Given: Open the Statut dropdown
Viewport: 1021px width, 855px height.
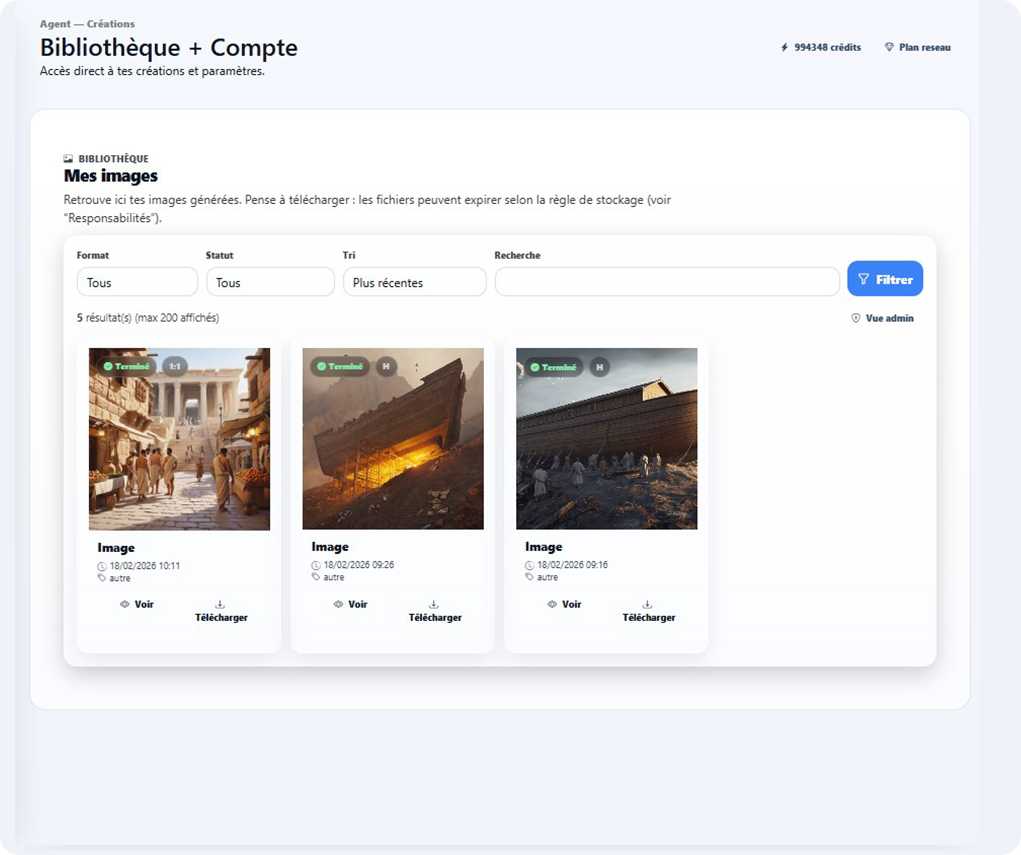Looking at the screenshot, I should coord(270,282).
